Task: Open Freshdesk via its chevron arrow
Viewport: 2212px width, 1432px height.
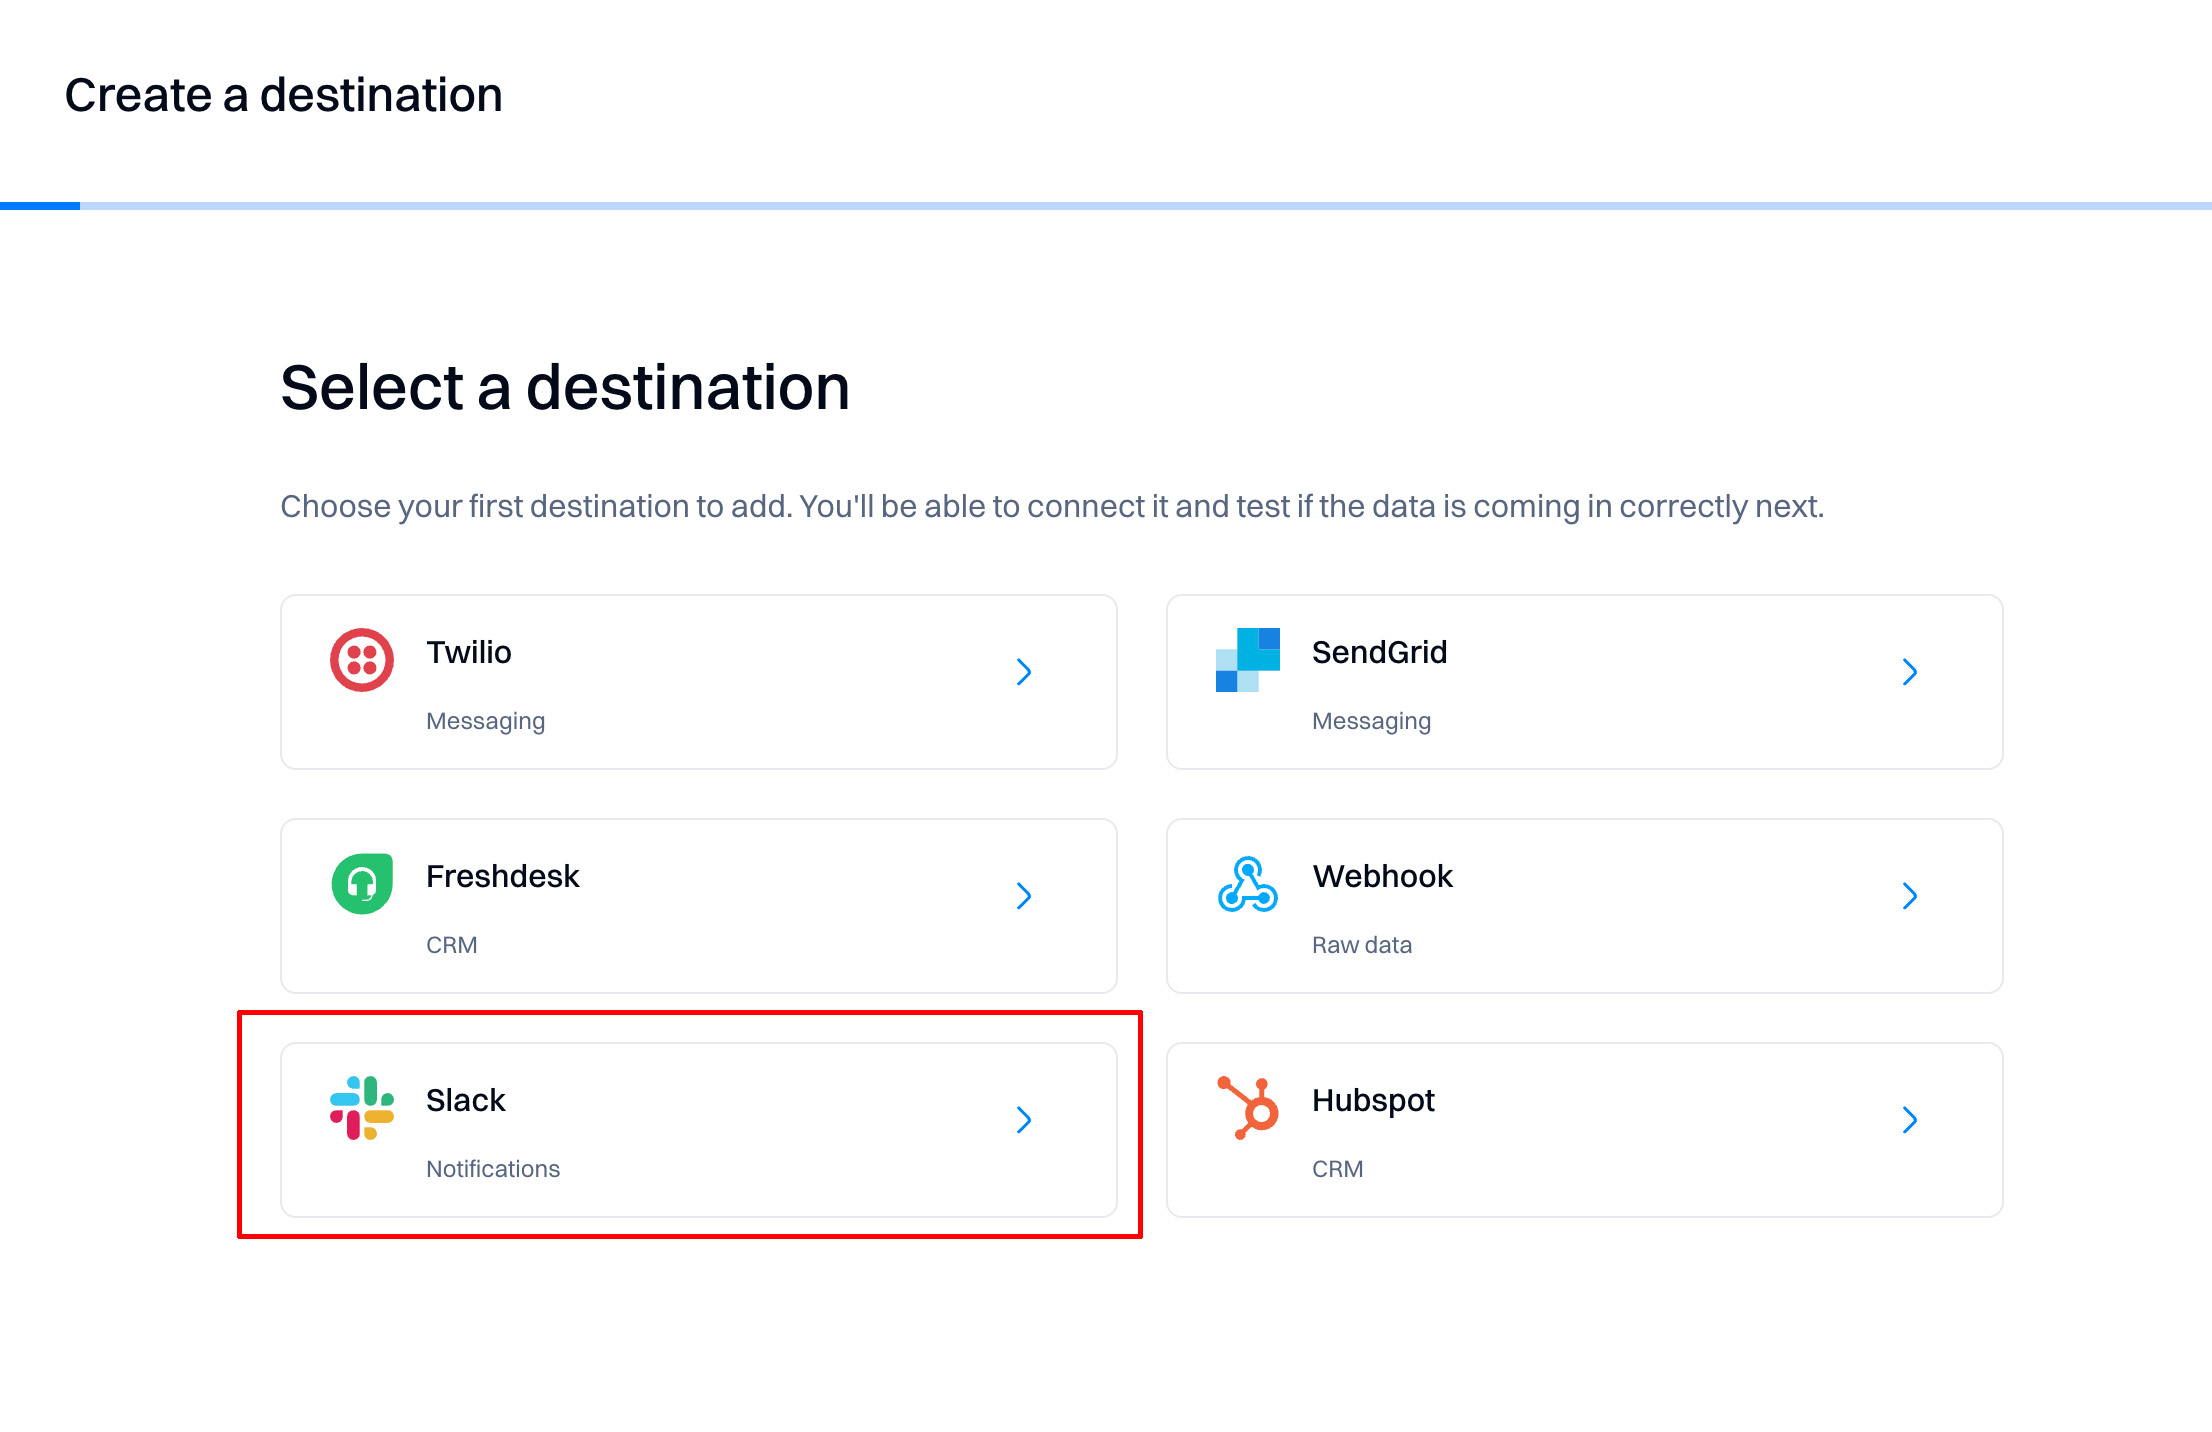Action: (x=1023, y=896)
